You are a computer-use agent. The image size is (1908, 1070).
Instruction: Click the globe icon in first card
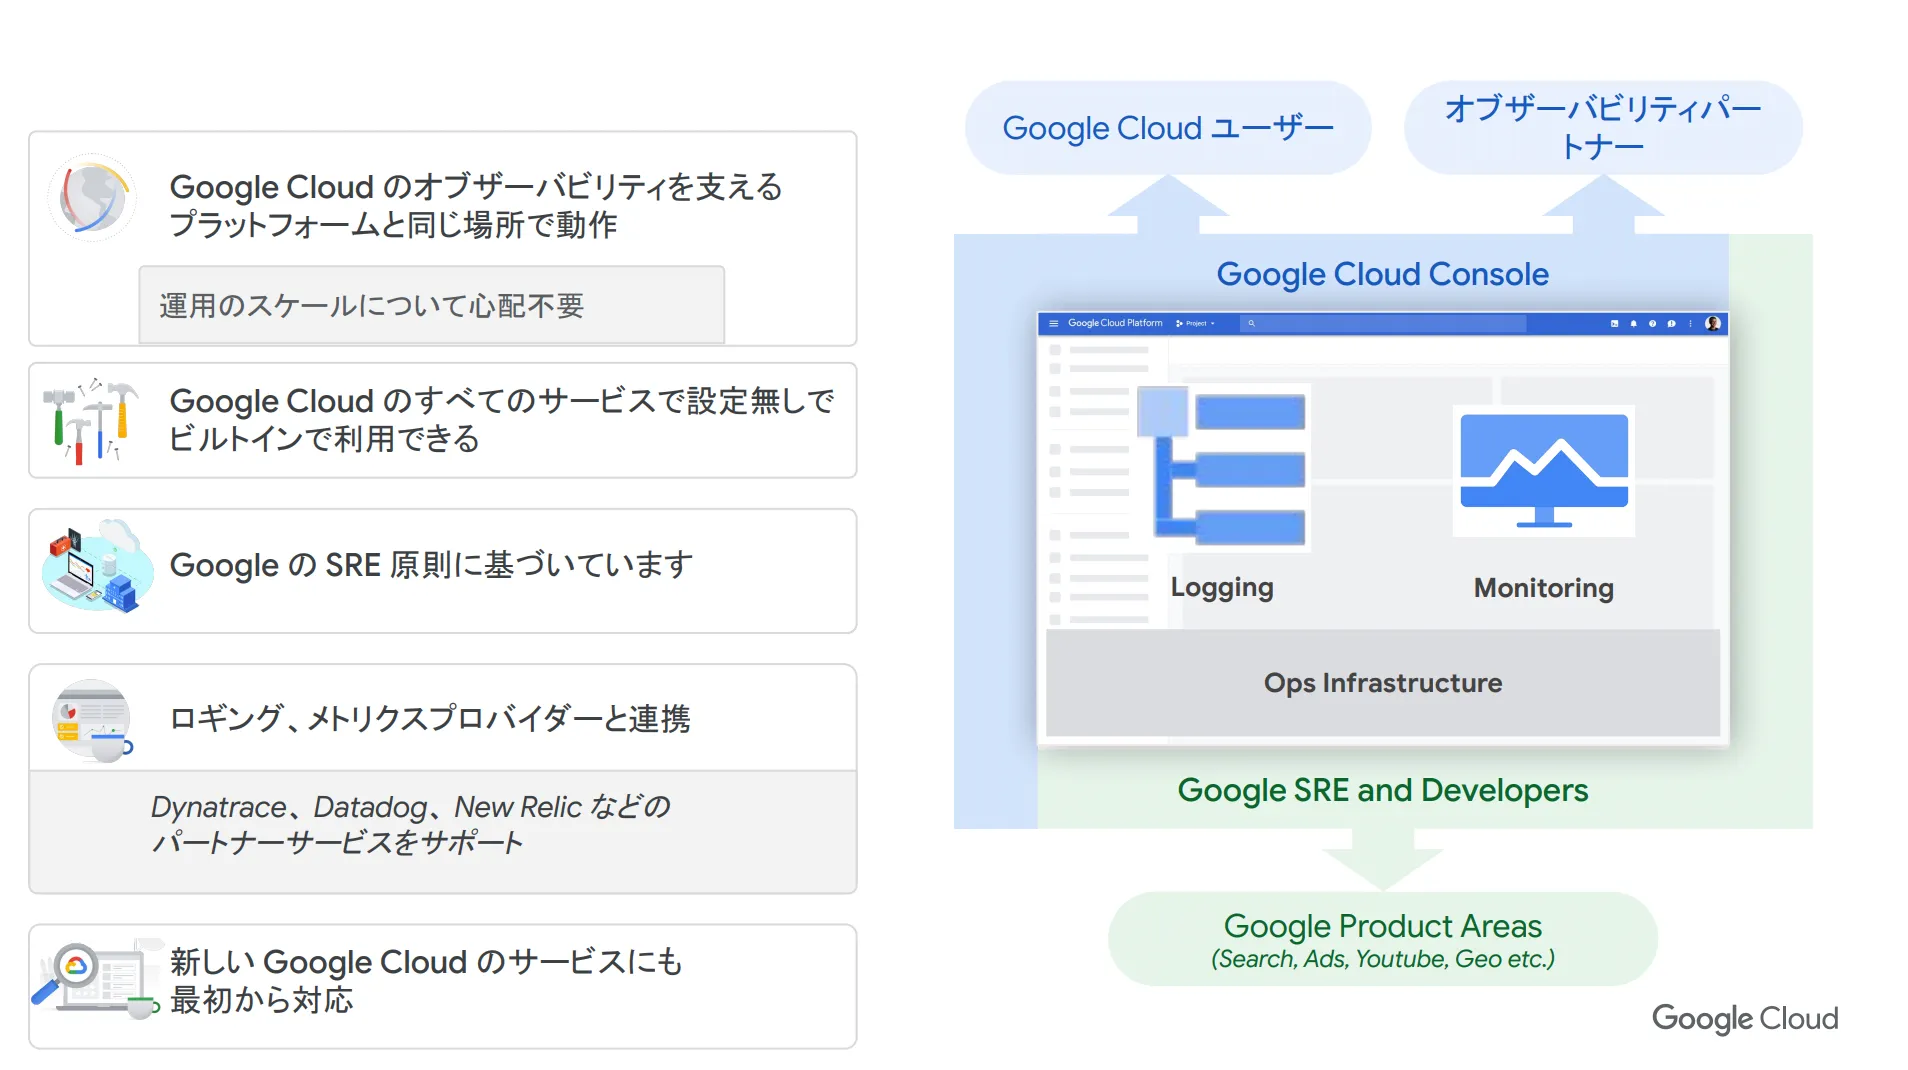point(93,197)
